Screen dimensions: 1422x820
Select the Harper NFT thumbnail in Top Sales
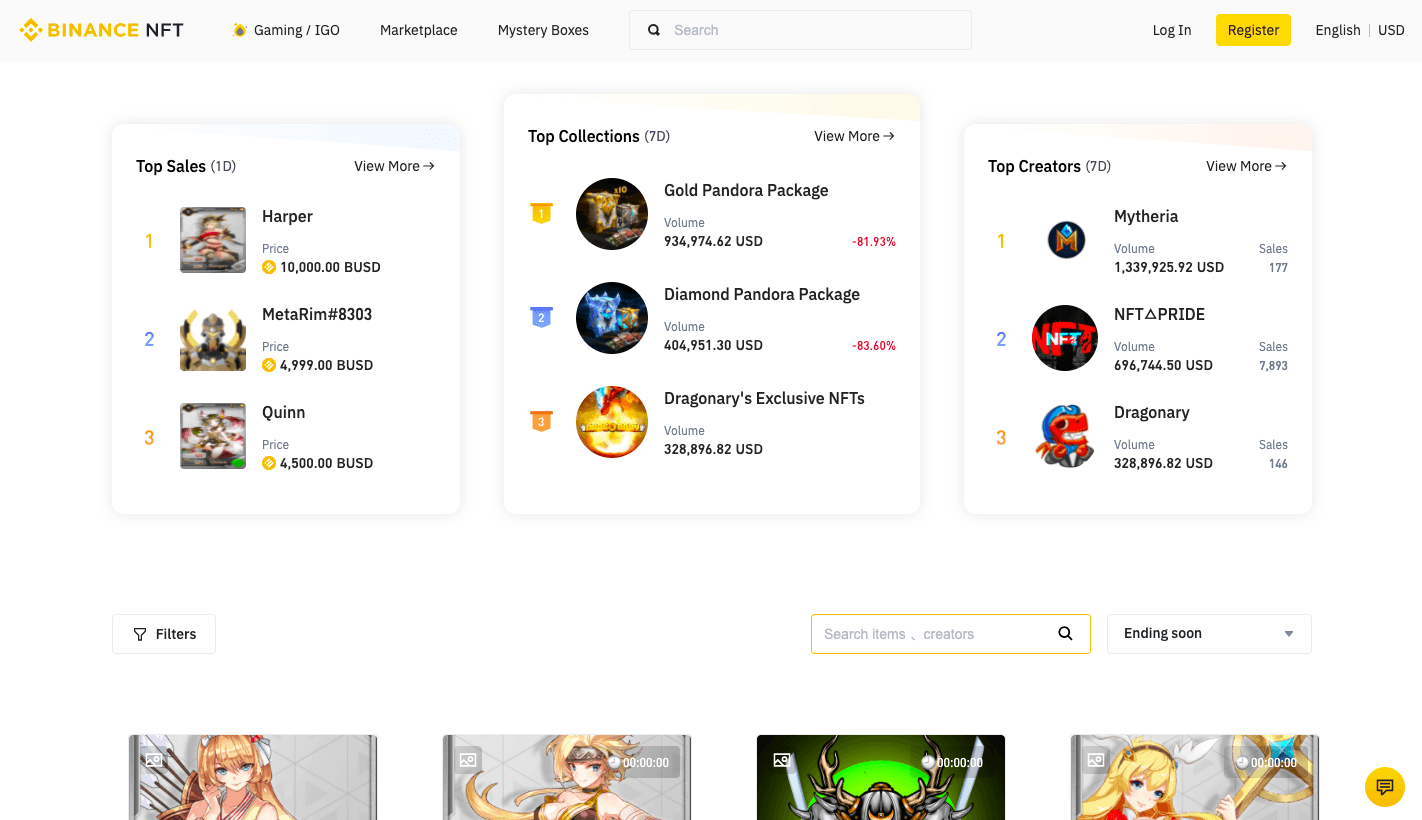pyautogui.click(x=213, y=240)
